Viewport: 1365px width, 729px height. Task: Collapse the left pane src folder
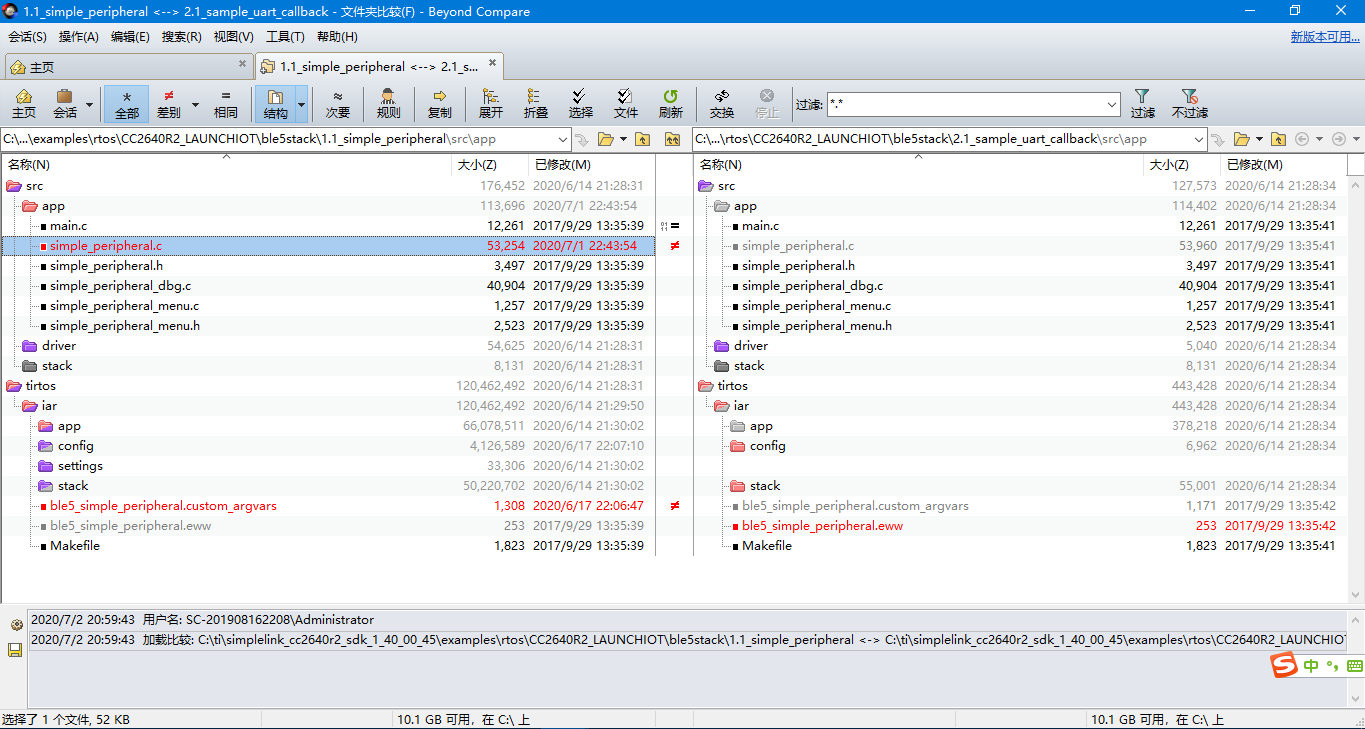[x=14, y=186]
